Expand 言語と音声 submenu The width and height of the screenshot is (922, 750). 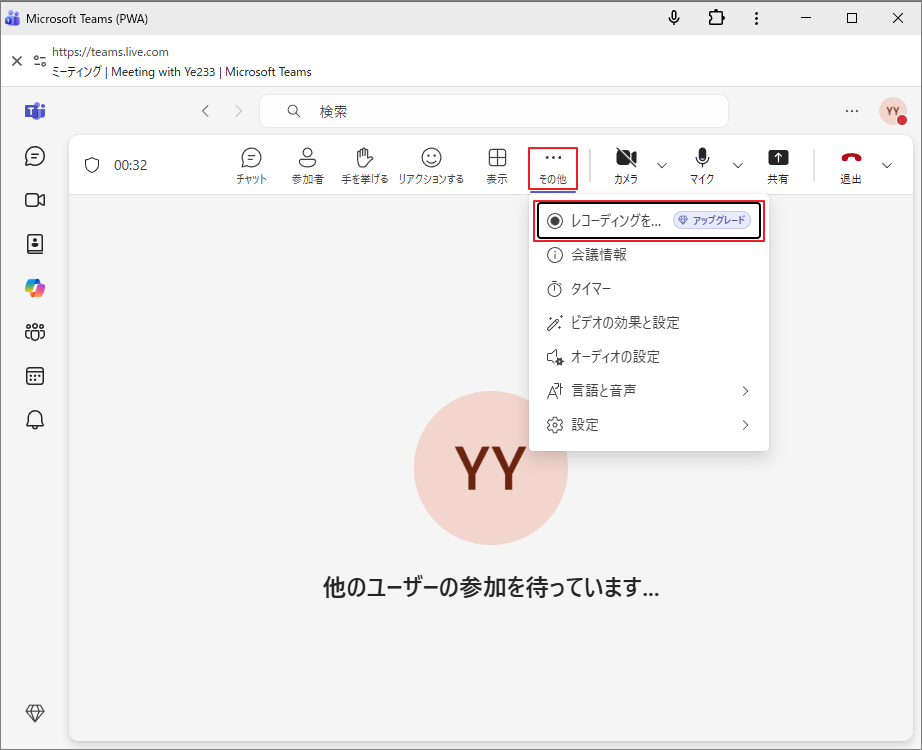[649, 391]
